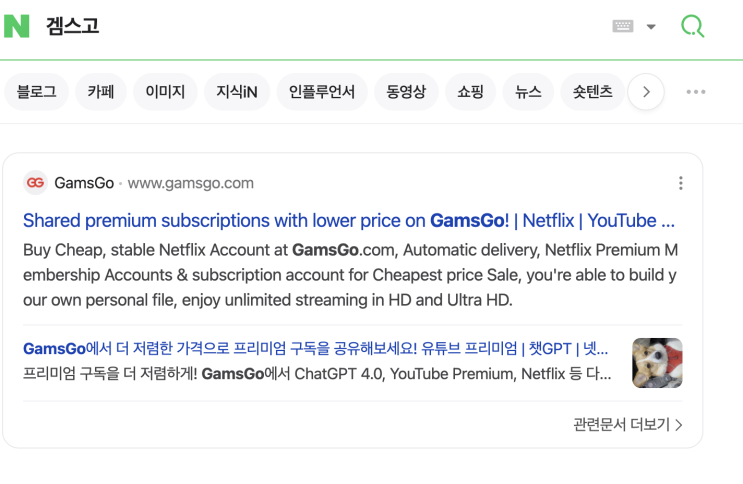Open the GamsGo에서 더 저렴한 가격으로 link
Image resolution: width=743 pixels, height=484 pixels.
point(316,348)
